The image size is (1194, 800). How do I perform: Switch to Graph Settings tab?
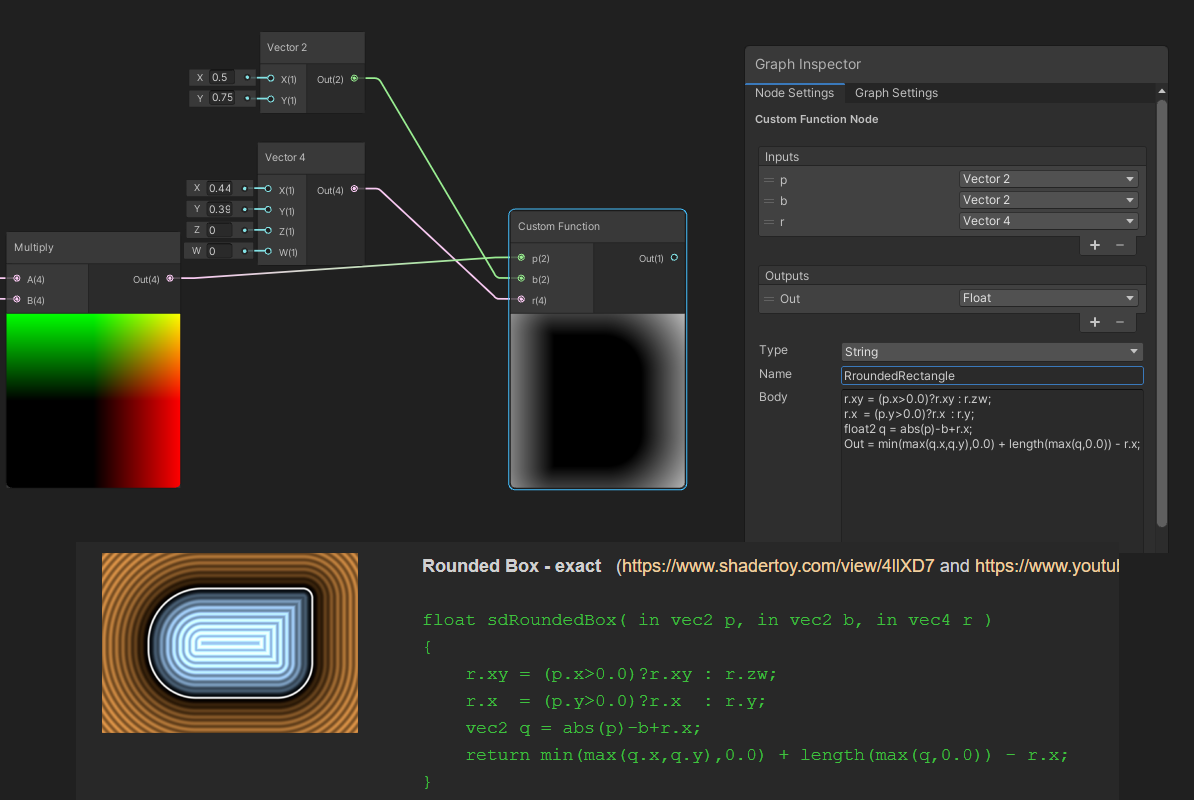coord(896,93)
